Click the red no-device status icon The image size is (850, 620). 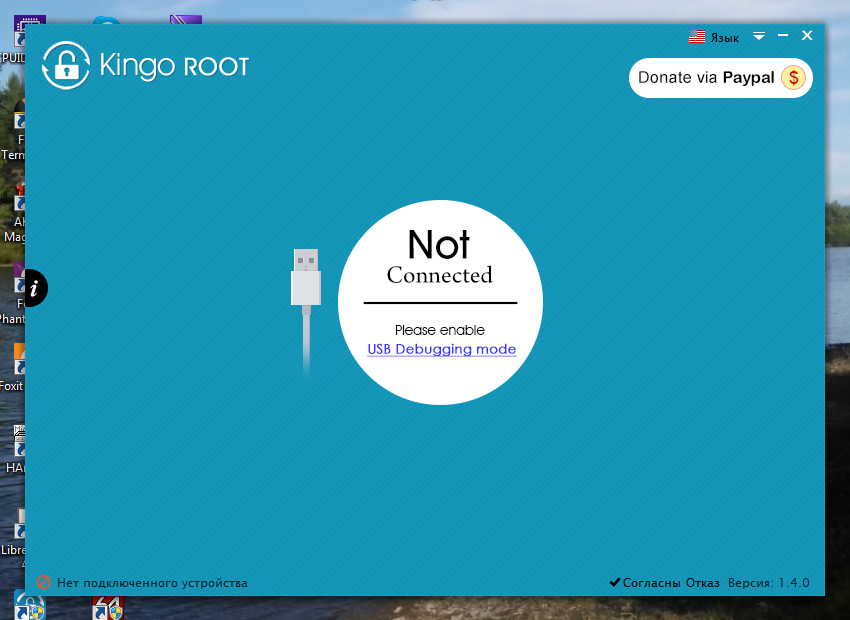43,582
